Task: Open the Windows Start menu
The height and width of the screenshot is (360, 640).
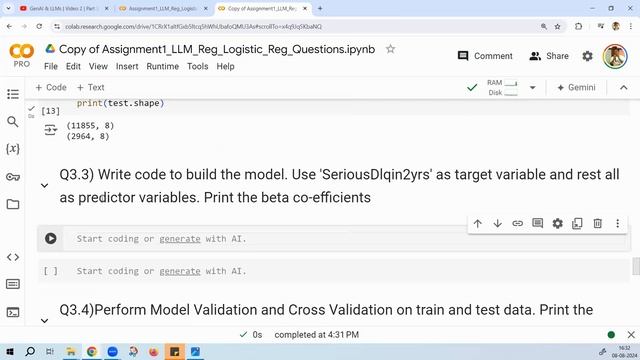Action: point(9,351)
